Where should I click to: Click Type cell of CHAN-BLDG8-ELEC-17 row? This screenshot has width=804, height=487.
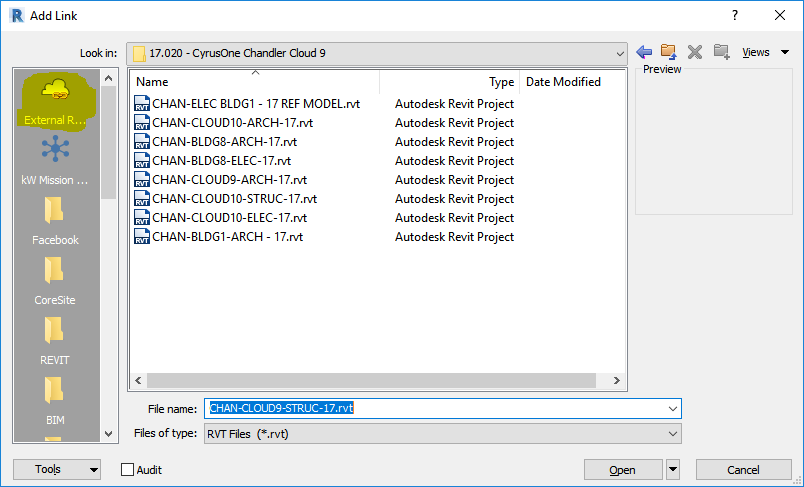pyautogui.click(x=454, y=160)
